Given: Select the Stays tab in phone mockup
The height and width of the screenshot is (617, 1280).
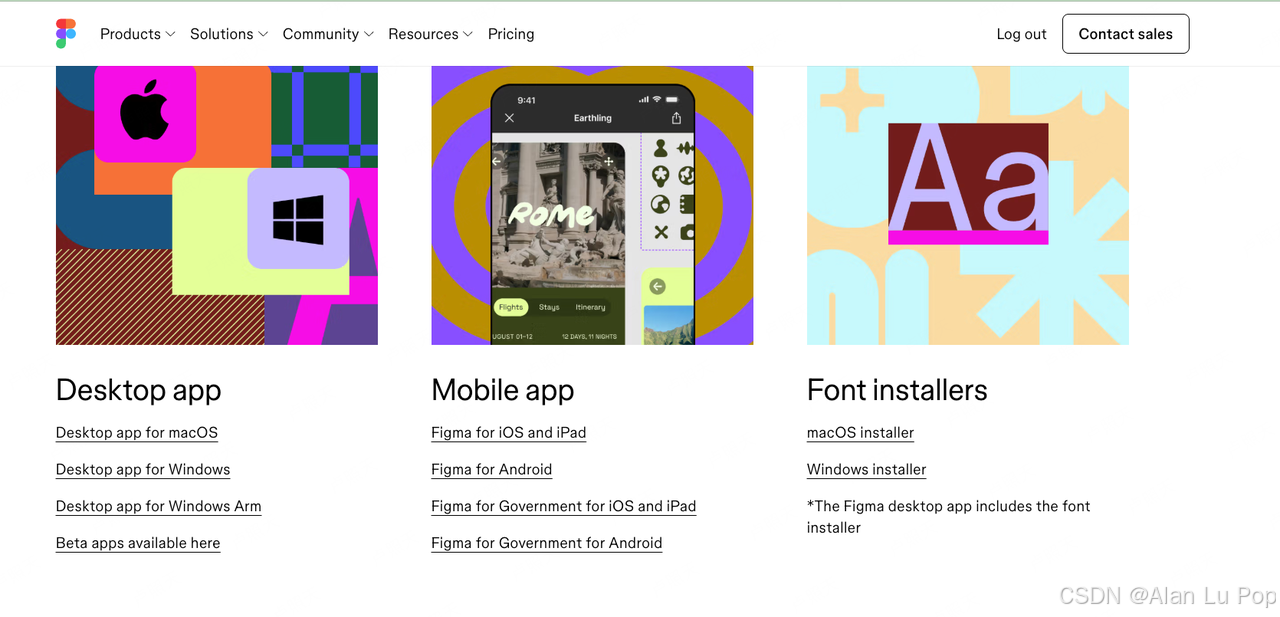Looking at the screenshot, I should point(549,307).
